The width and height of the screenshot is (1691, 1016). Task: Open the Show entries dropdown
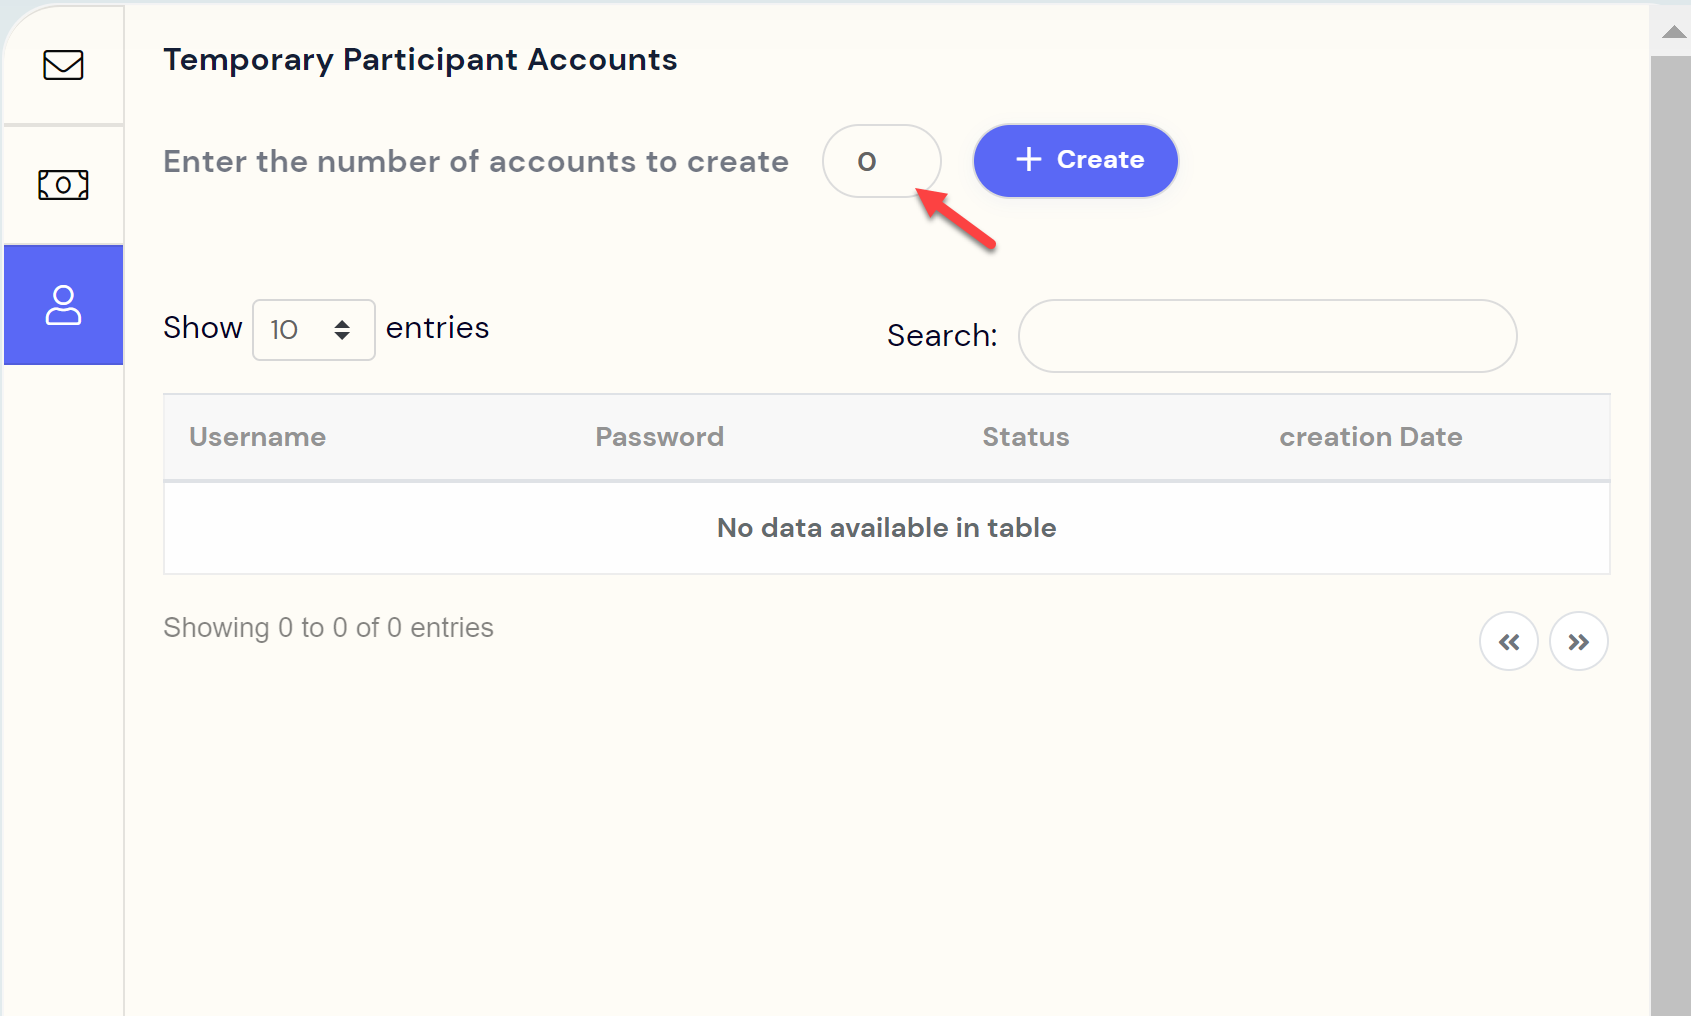point(313,329)
